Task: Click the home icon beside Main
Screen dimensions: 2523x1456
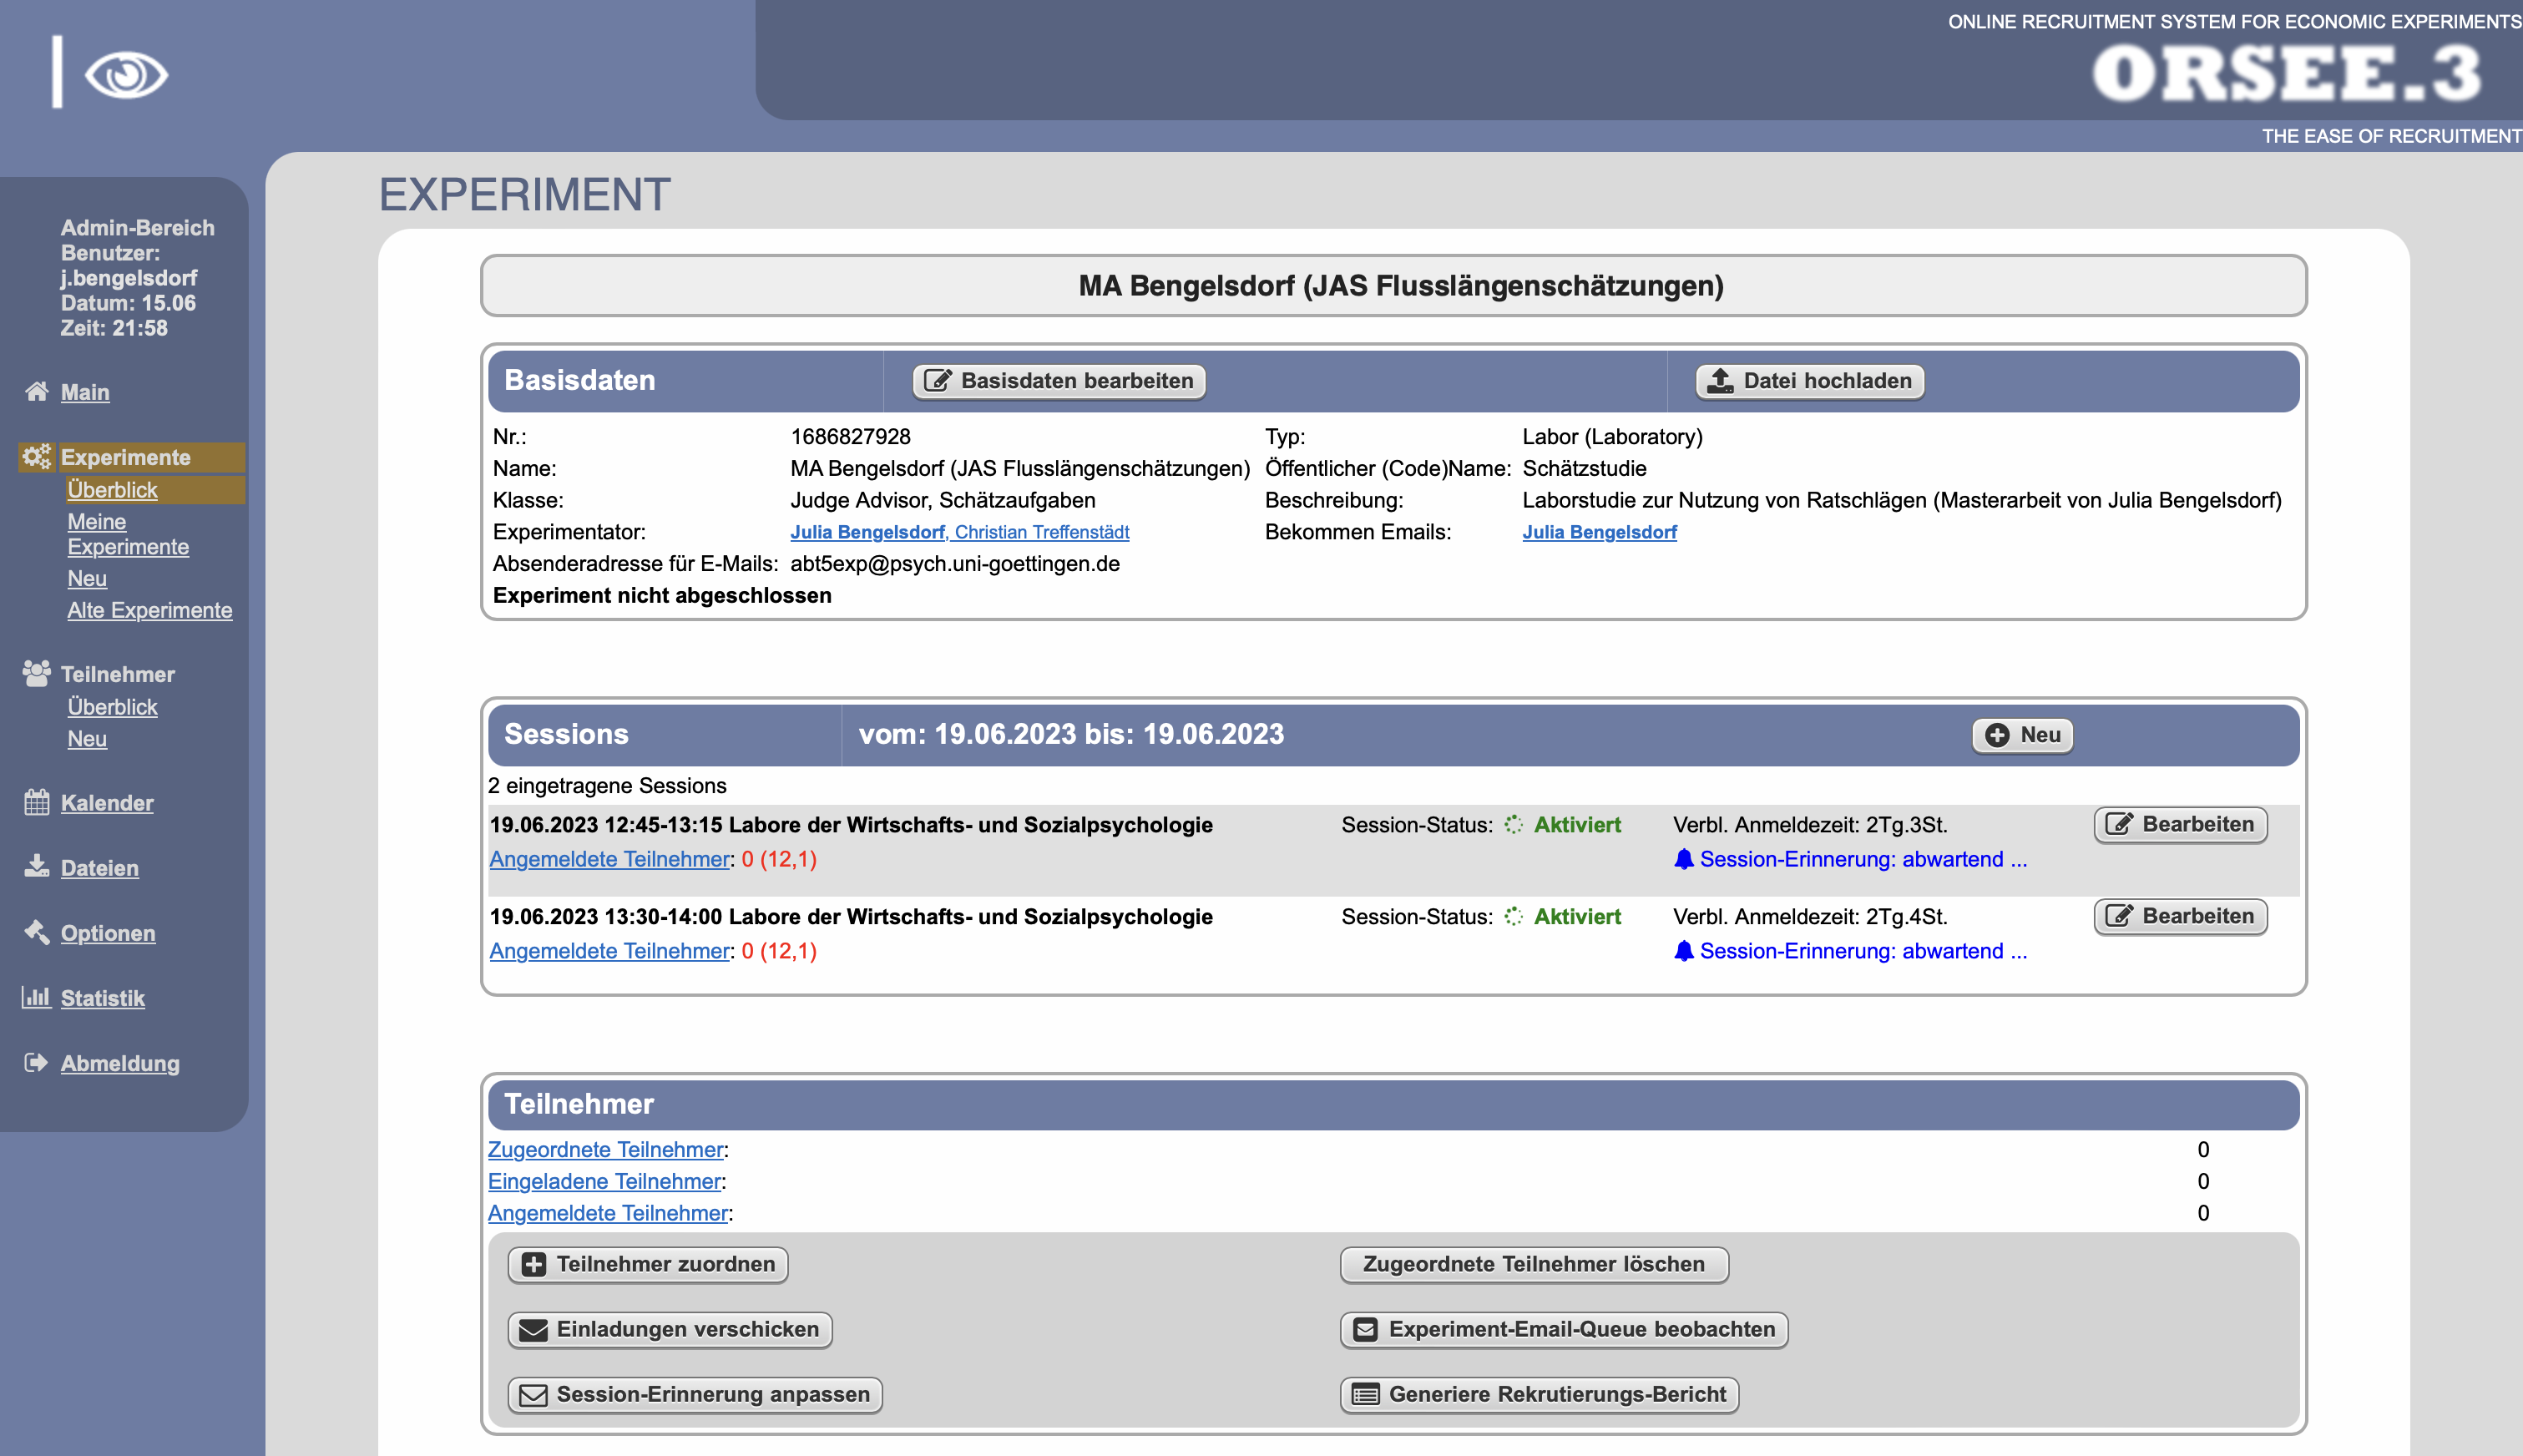Action: [37, 391]
